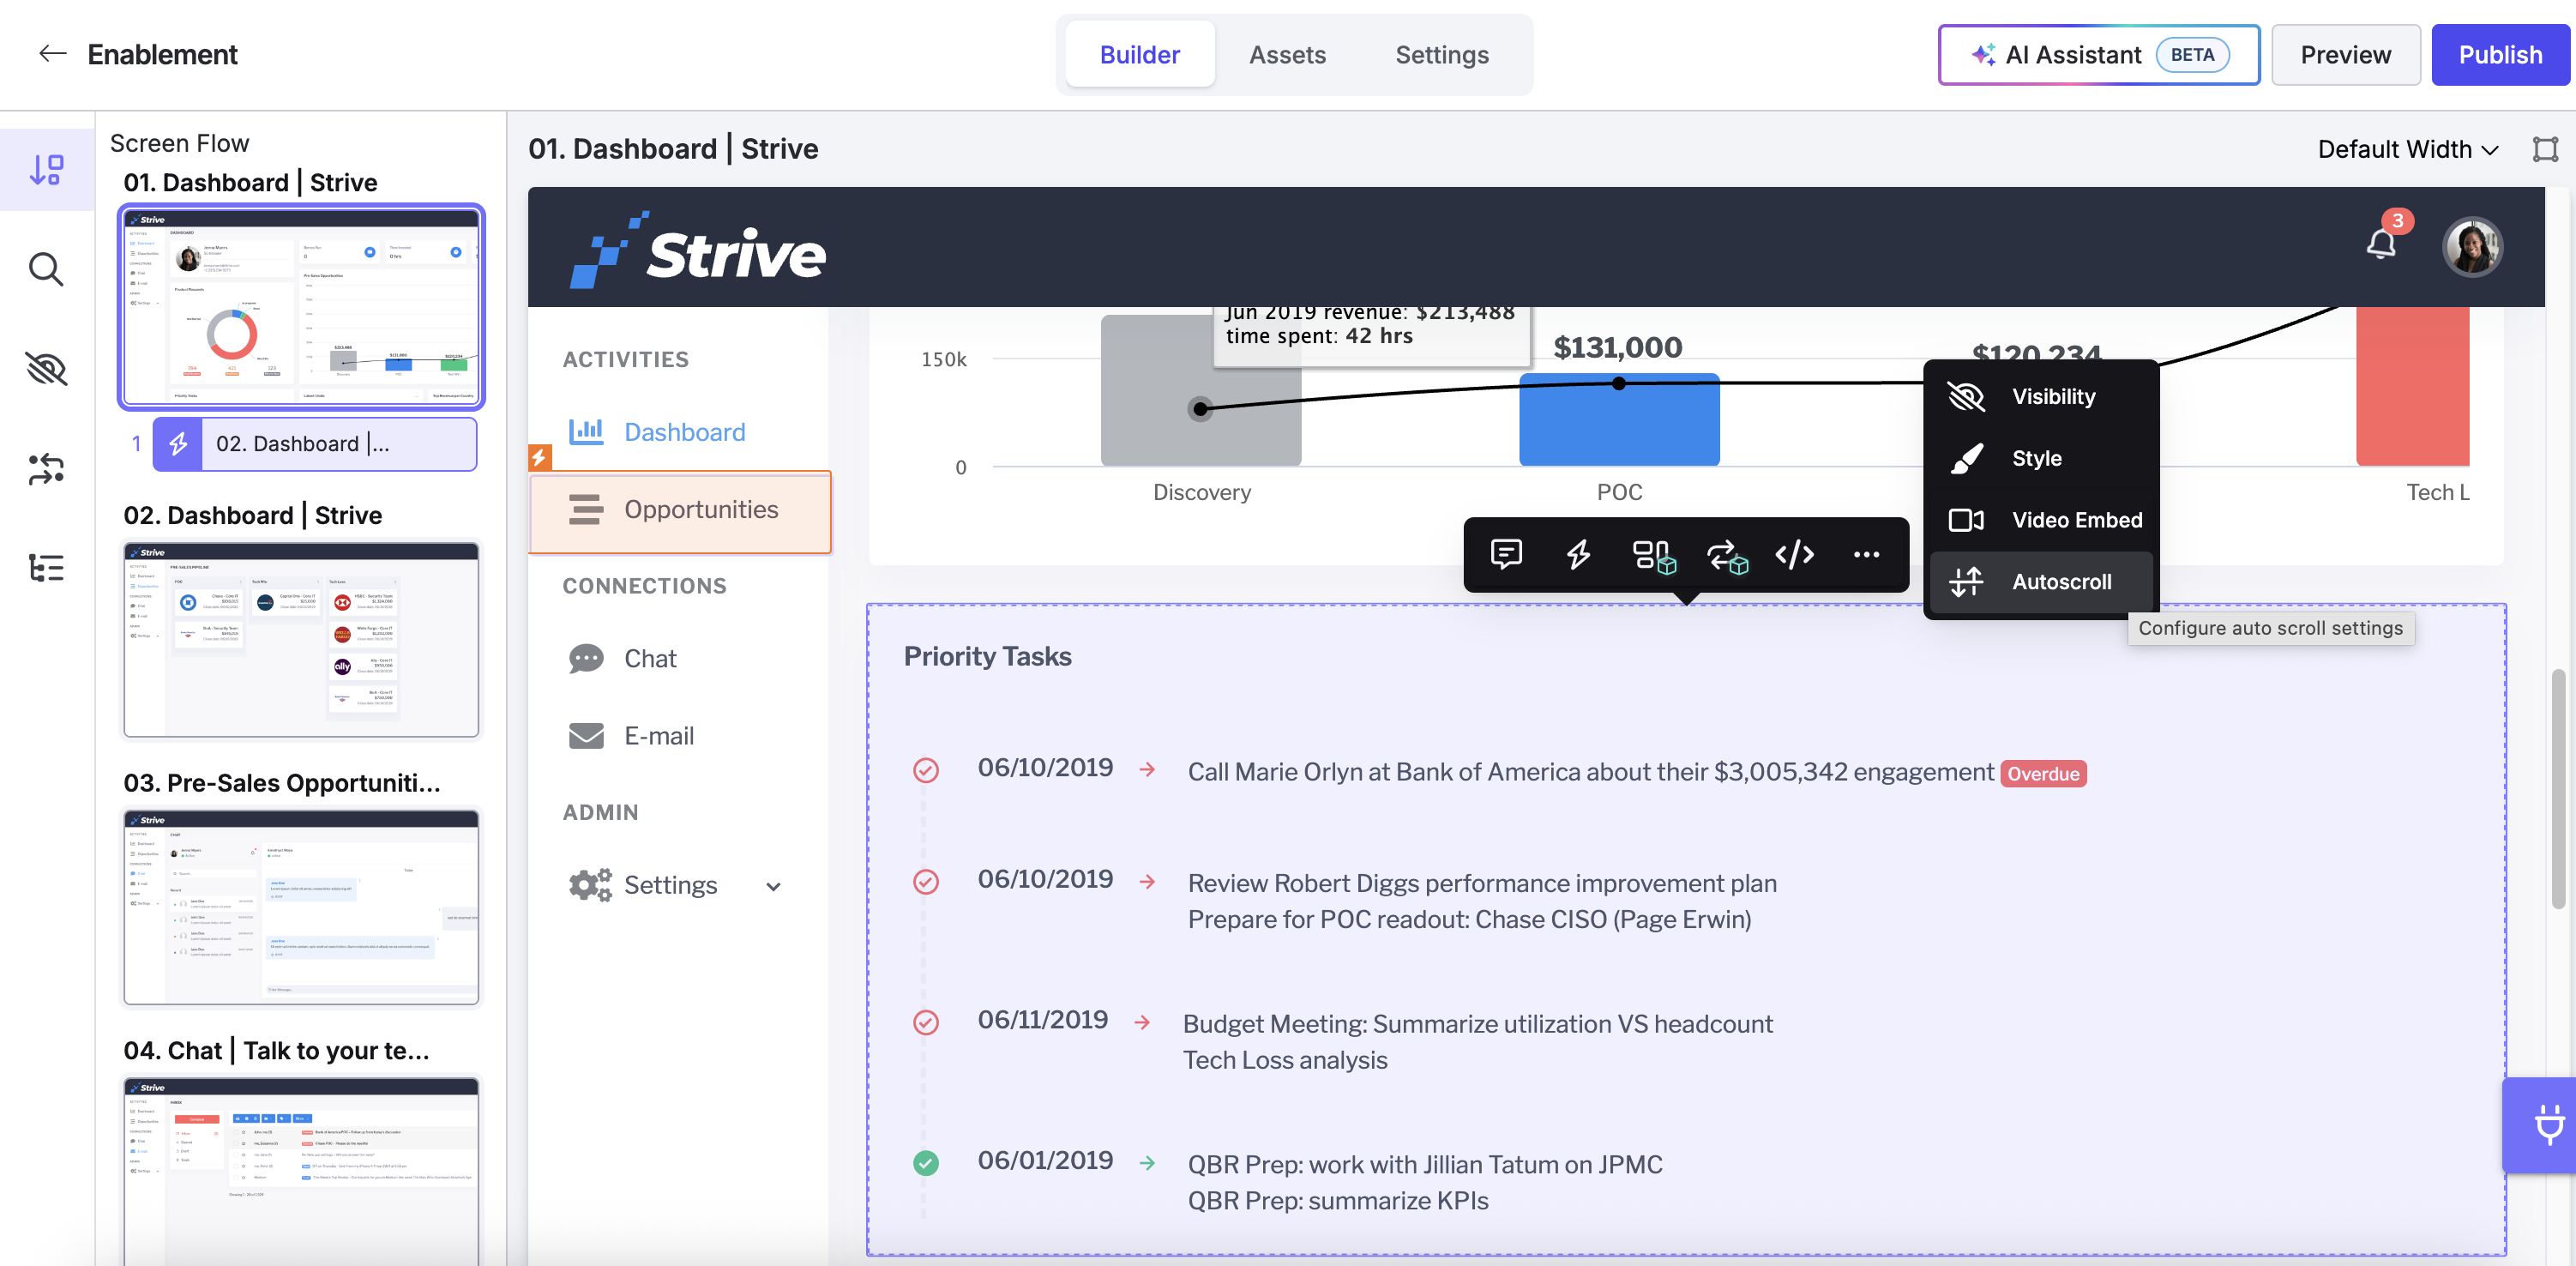Click the orange lightning hotspot badge
Viewport: 2576px width, 1266px height.
(539, 457)
